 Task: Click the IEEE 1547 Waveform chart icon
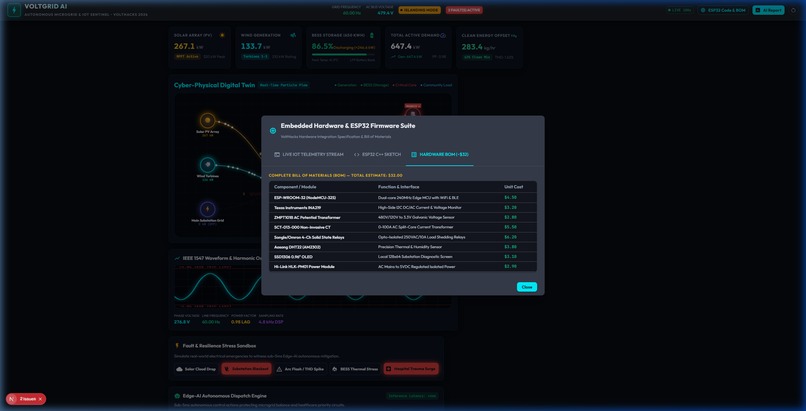pos(177,258)
